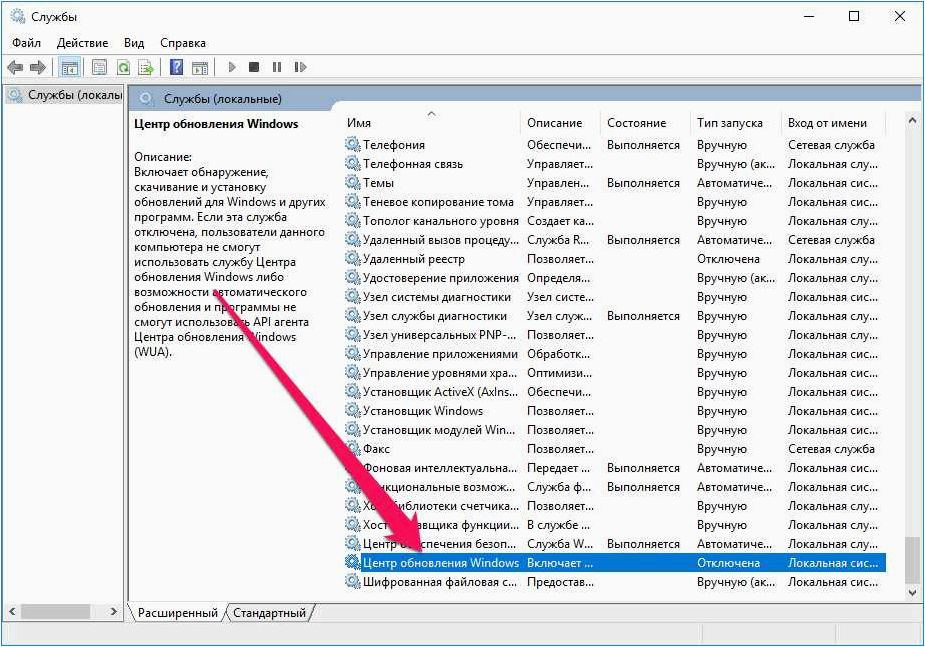Click Отключена in the highlighted update row
This screenshot has height=647, width=925.
(x=728, y=563)
